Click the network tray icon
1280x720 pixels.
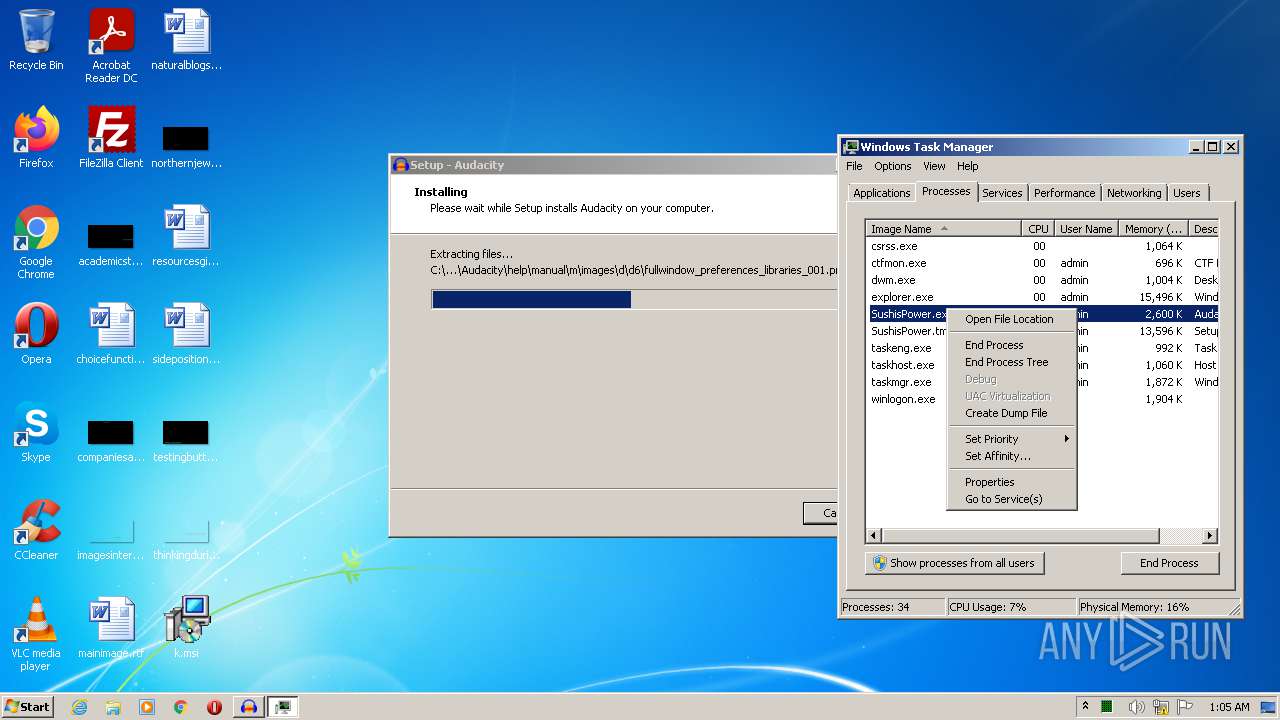click(x=1161, y=707)
